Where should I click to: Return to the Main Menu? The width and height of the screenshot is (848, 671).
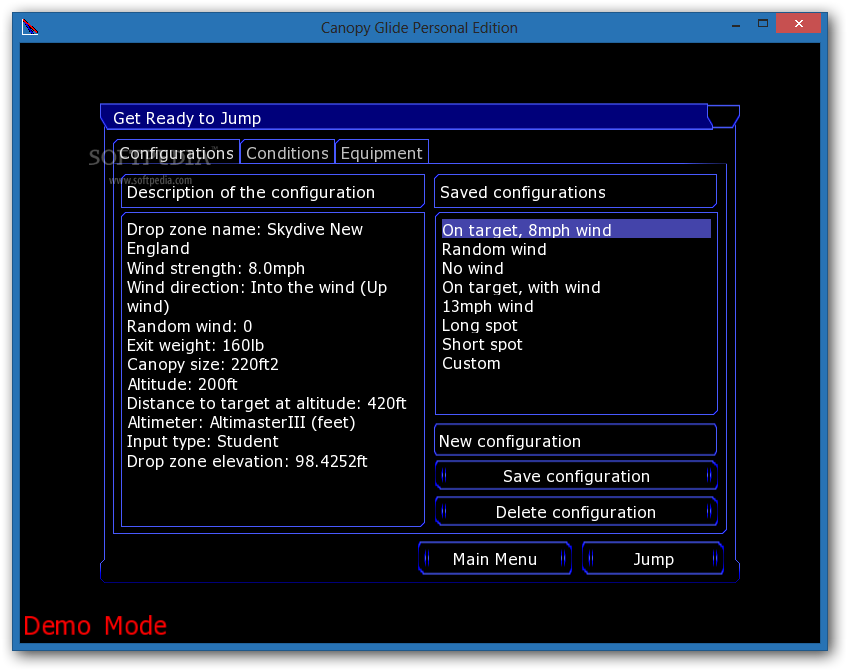point(495,559)
